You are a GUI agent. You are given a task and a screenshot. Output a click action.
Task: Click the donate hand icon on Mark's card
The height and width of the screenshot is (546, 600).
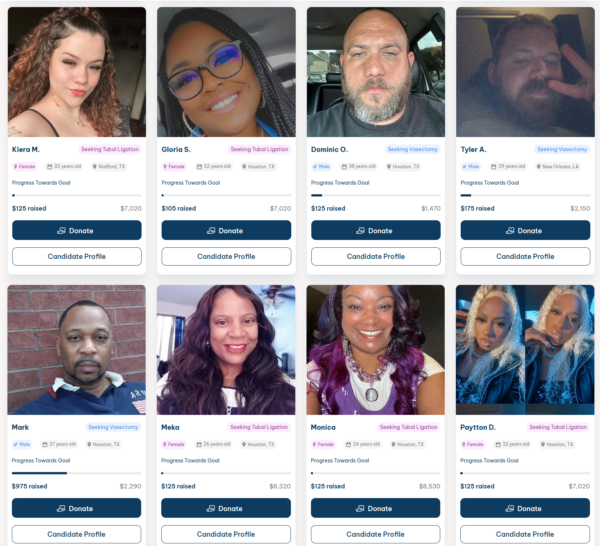pyautogui.click(x=61, y=509)
